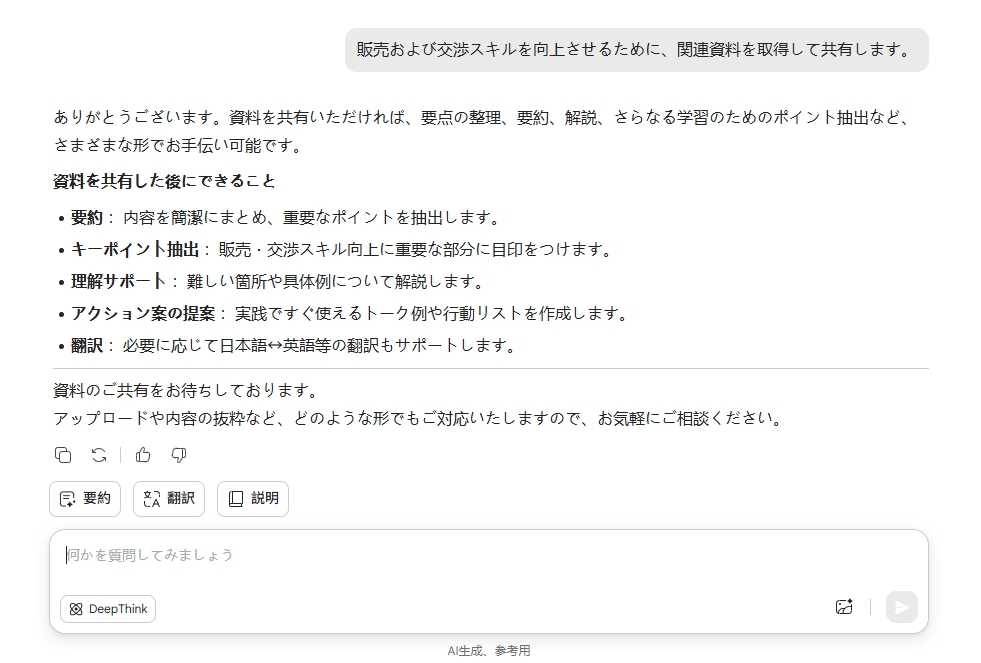Click the line 資料のご共有をお待ちしております。
The width and height of the screenshot is (981, 663).
click(x=187, y=390)
